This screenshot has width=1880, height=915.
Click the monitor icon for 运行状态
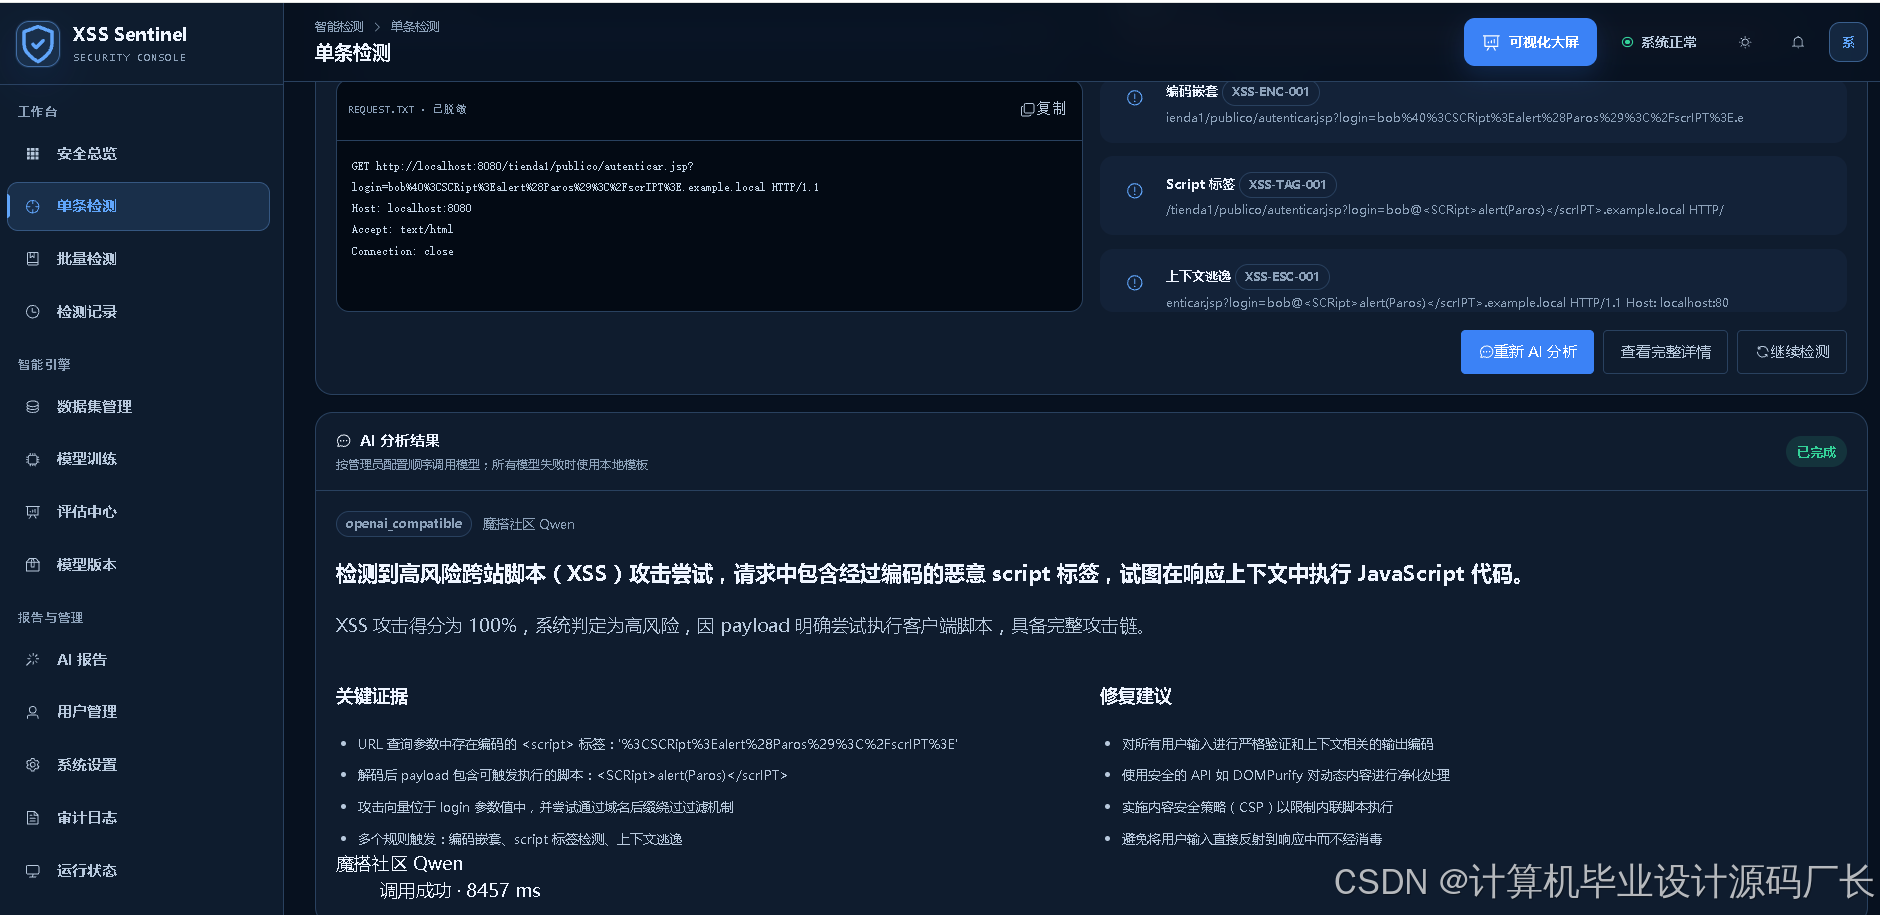click(x=33, y=871)
